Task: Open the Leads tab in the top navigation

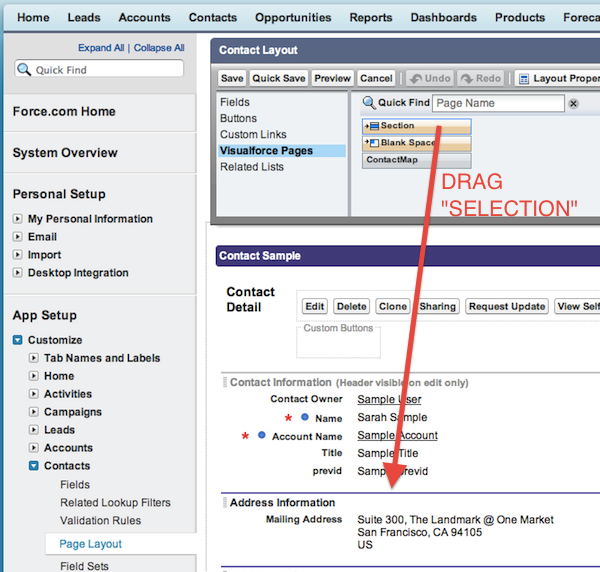Action: click(x=84, y=18)
